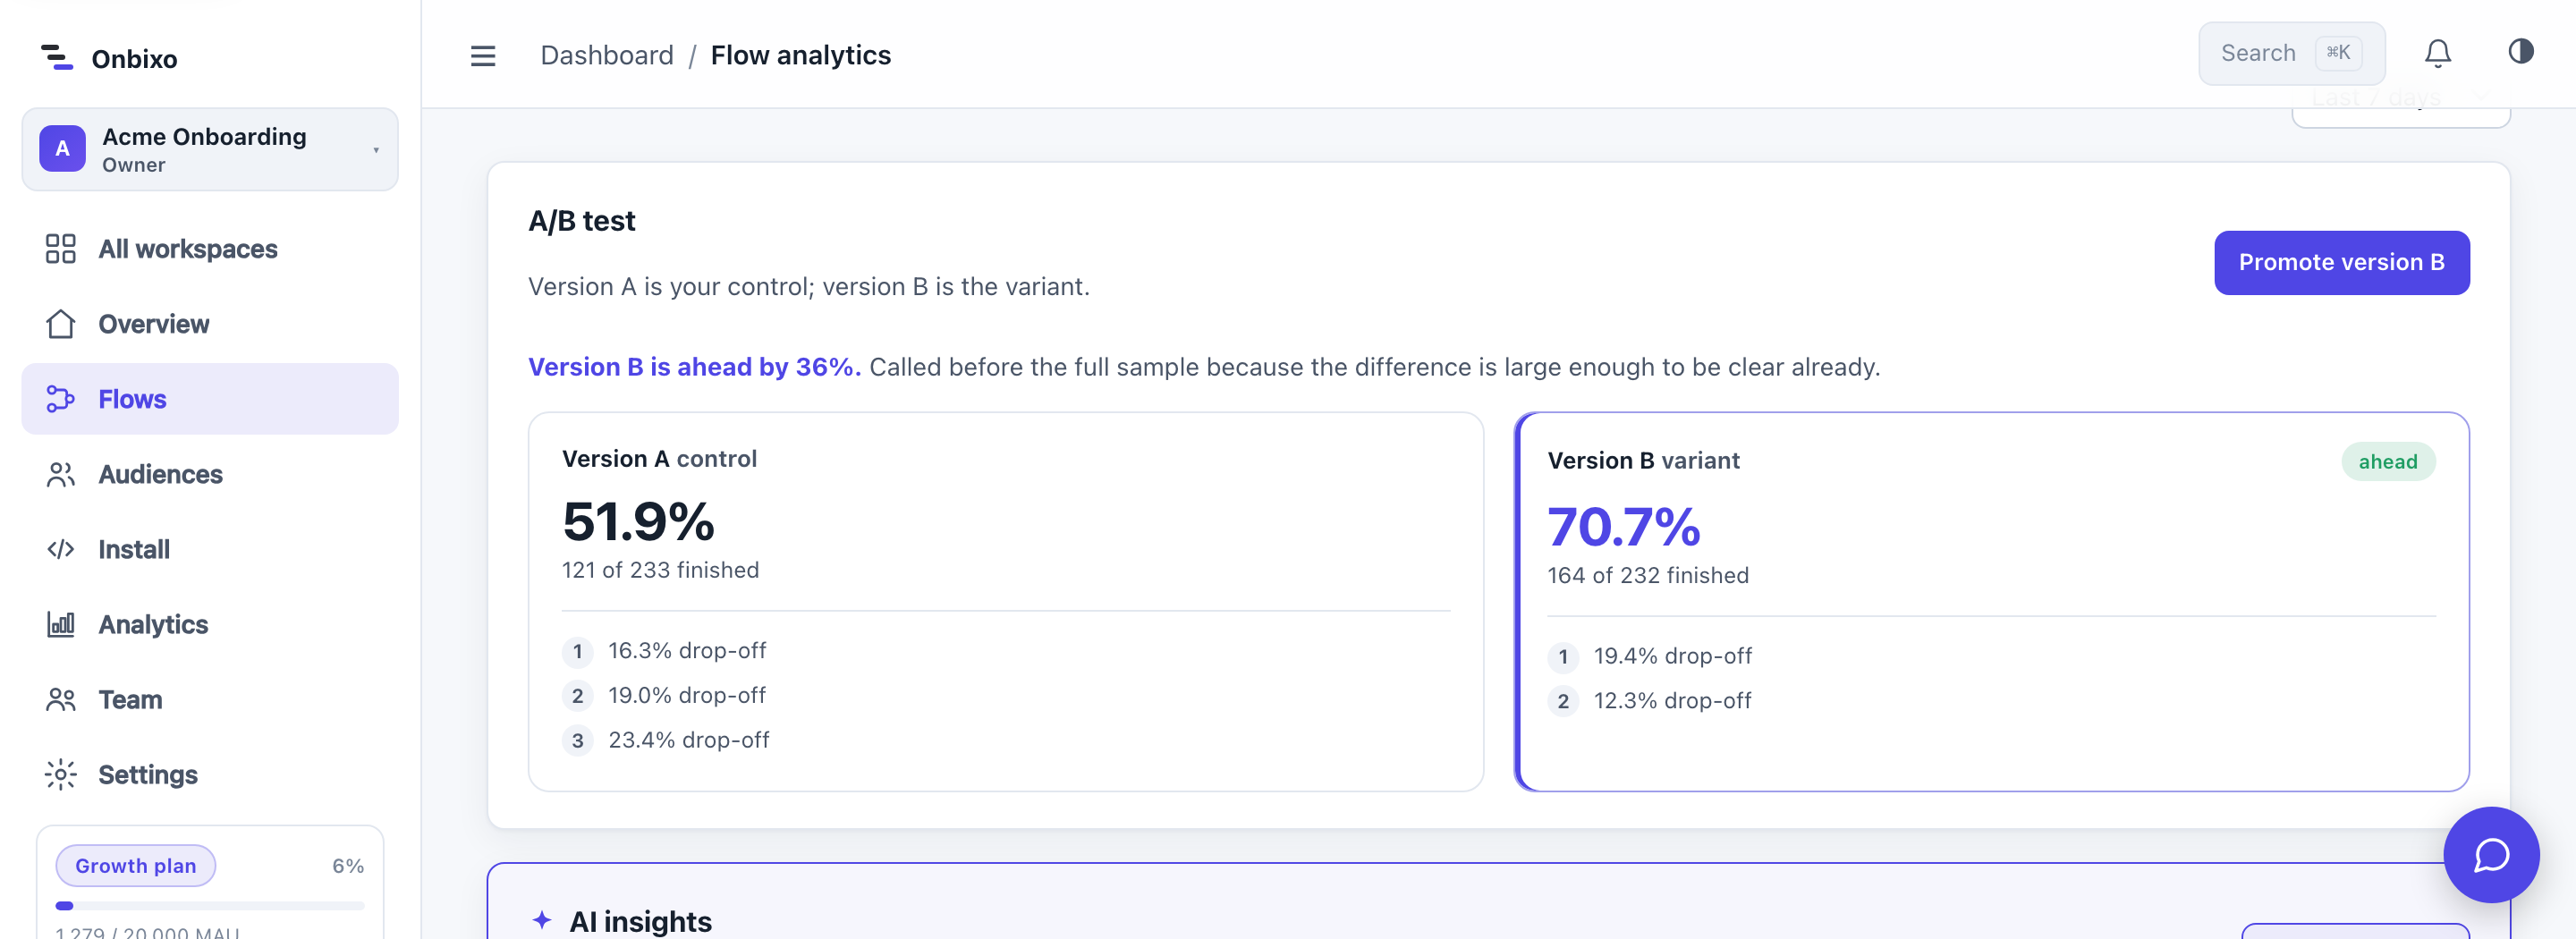Navigate to Analytics
Viewport: 2576px width, 939px height.
click(210, 624)
